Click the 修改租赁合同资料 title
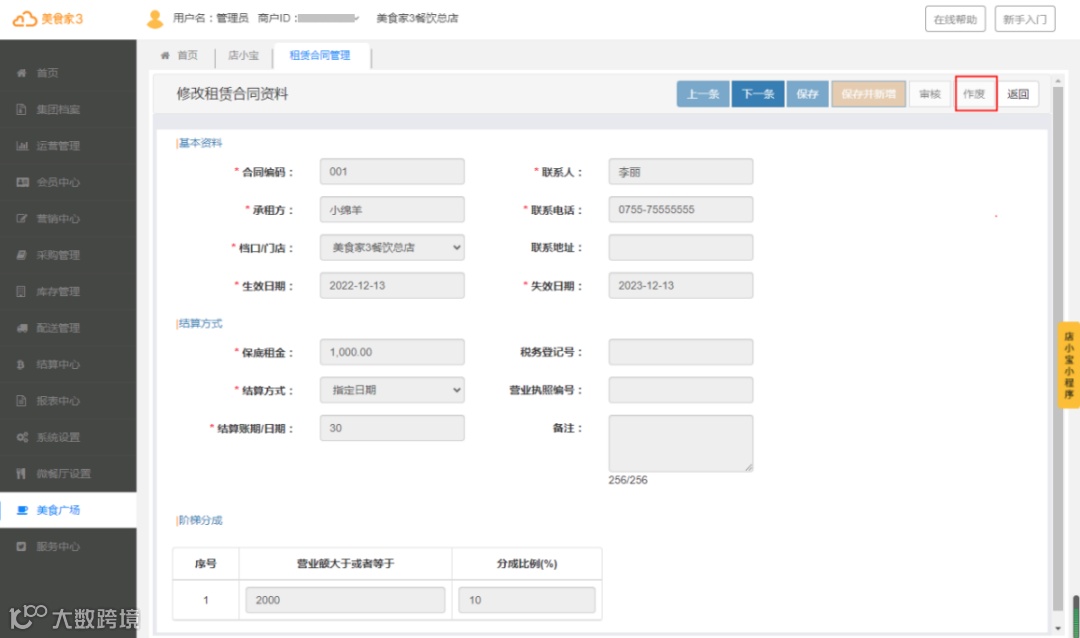The width and height of the screenshot is (1080, 638). (x=232, y=94)
